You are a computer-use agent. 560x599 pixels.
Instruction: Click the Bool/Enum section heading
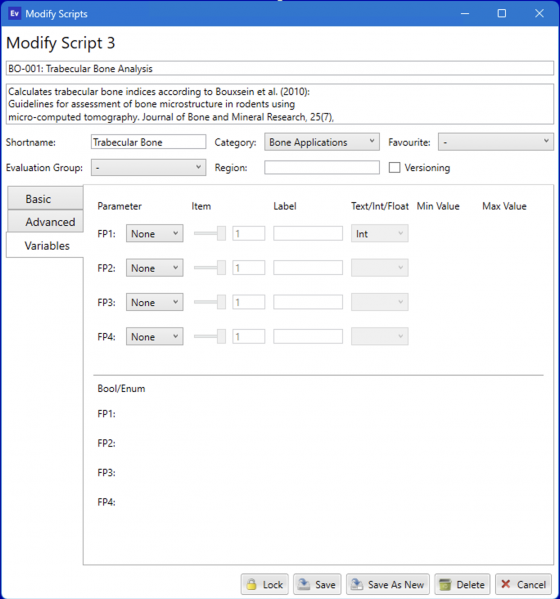click(121, 389)
